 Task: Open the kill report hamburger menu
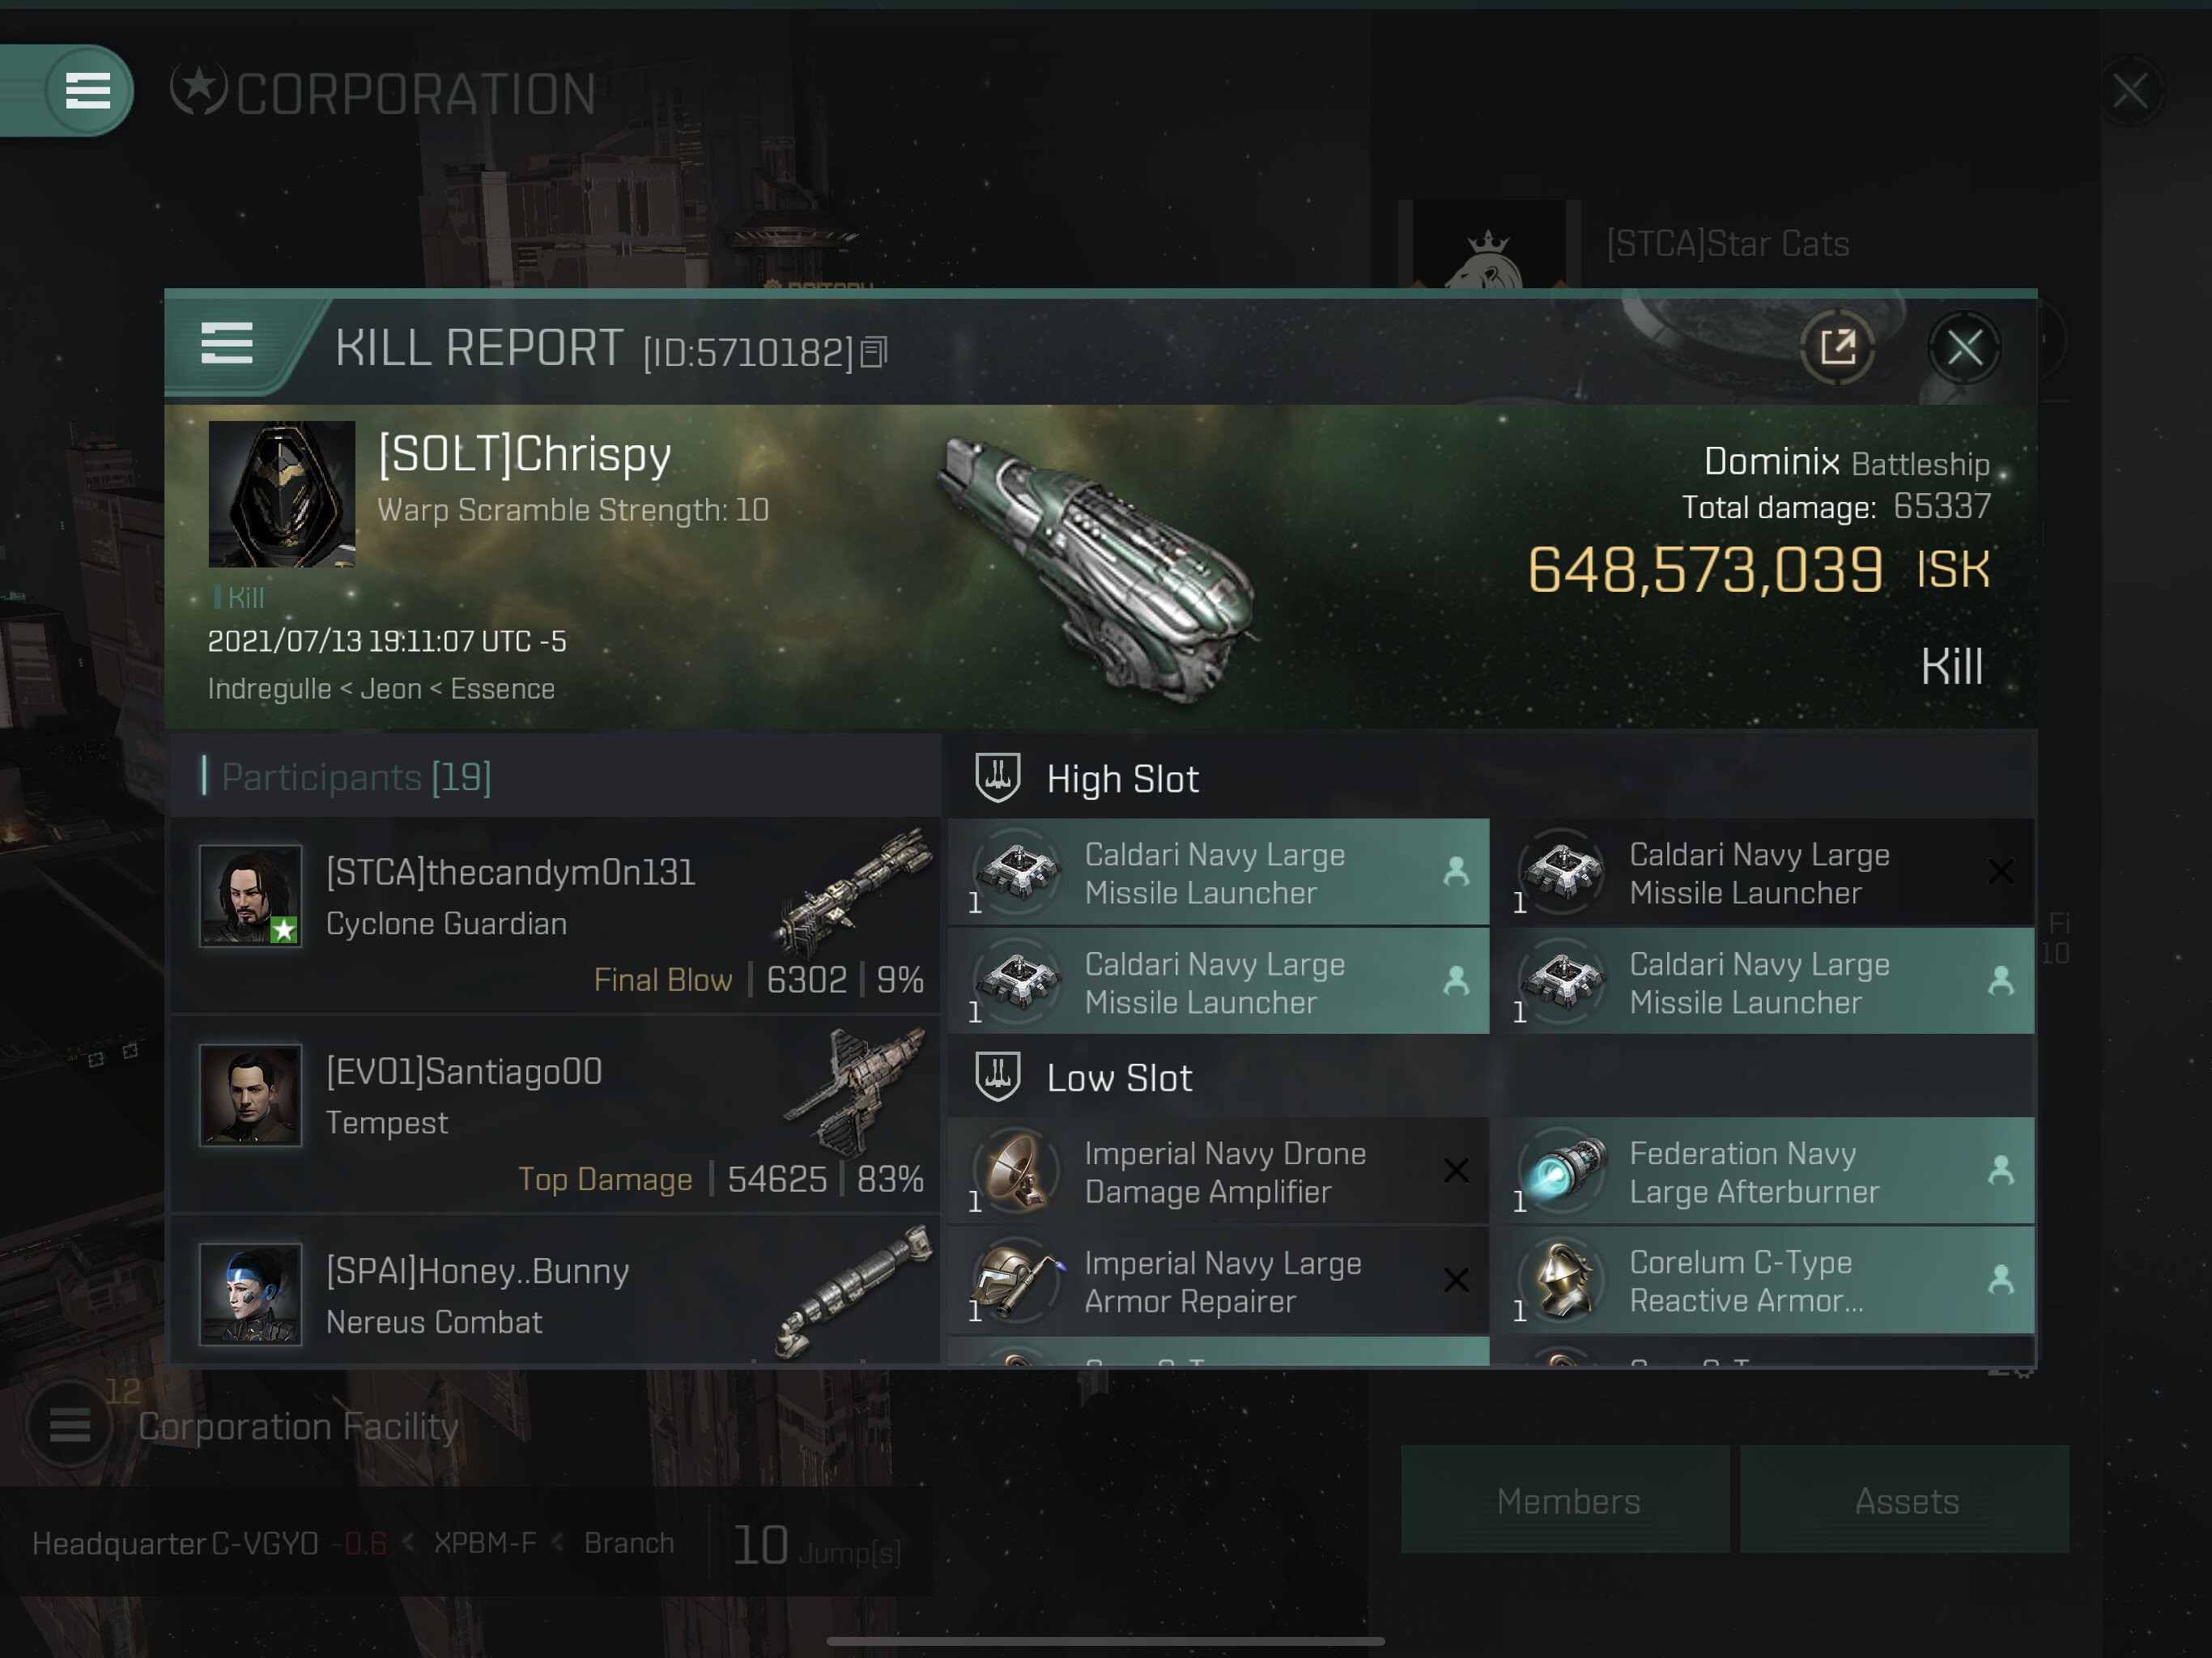coord(227,344)
